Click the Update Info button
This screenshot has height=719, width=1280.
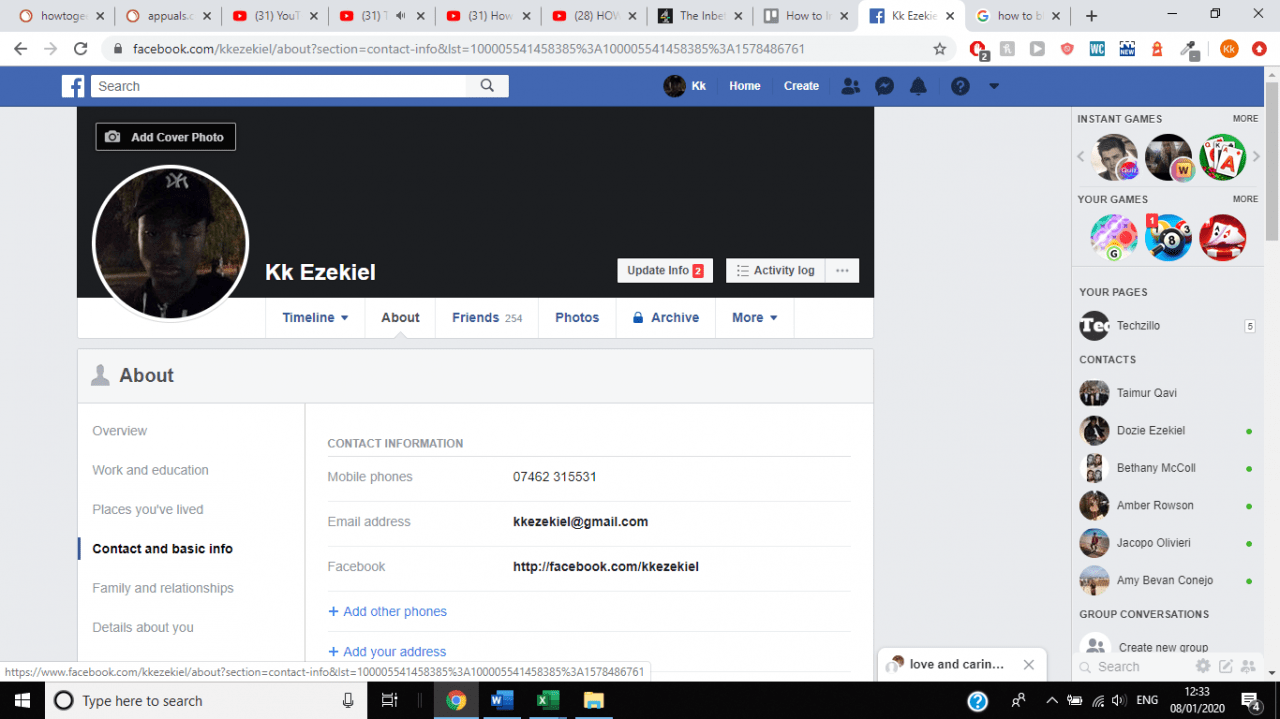[x=665, y=270]
